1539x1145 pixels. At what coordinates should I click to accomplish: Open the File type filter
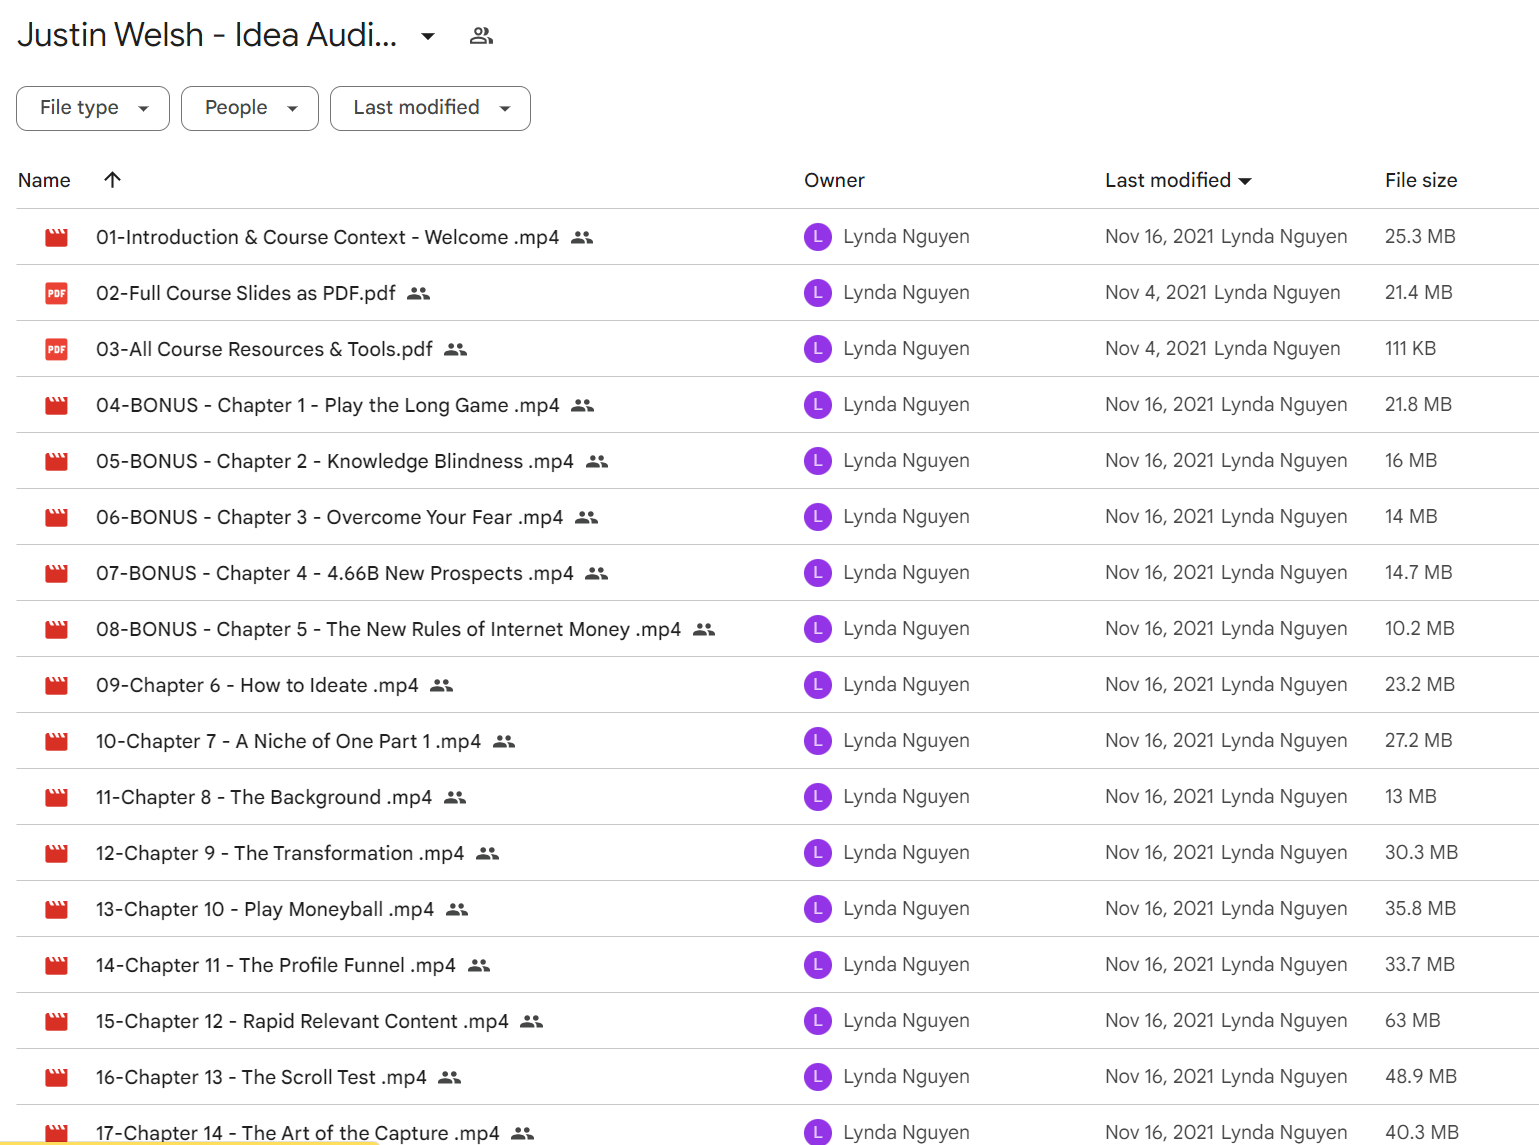pos(93,108)
